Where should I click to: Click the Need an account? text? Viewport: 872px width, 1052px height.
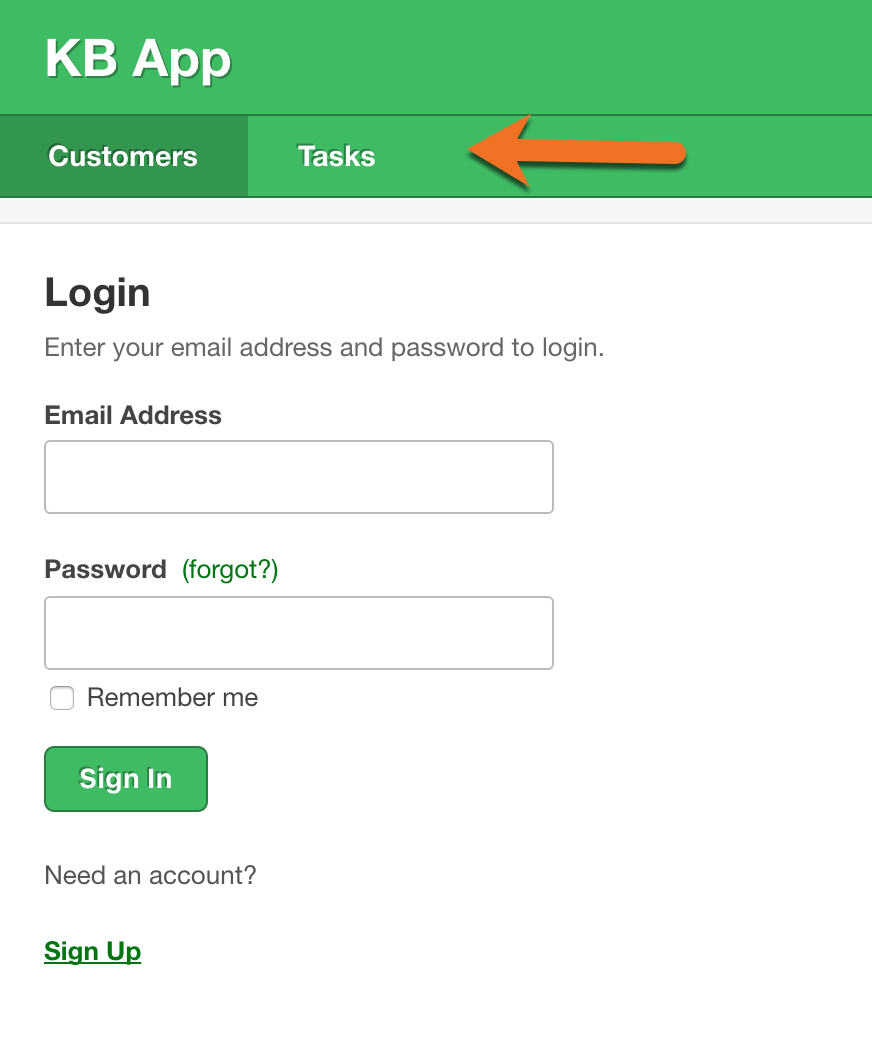[150, 876]
